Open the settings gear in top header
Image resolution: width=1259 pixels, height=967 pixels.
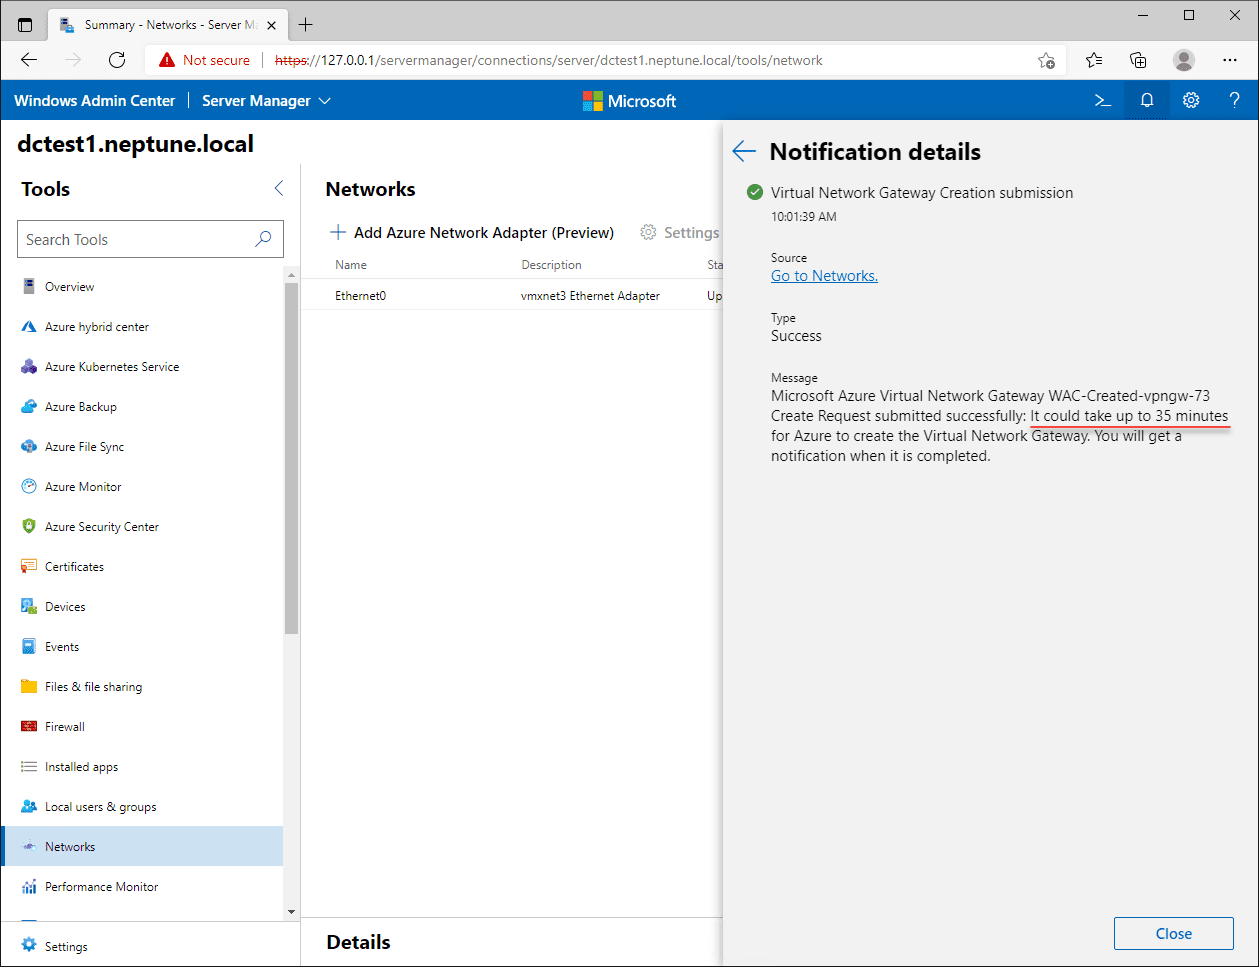1191,101
